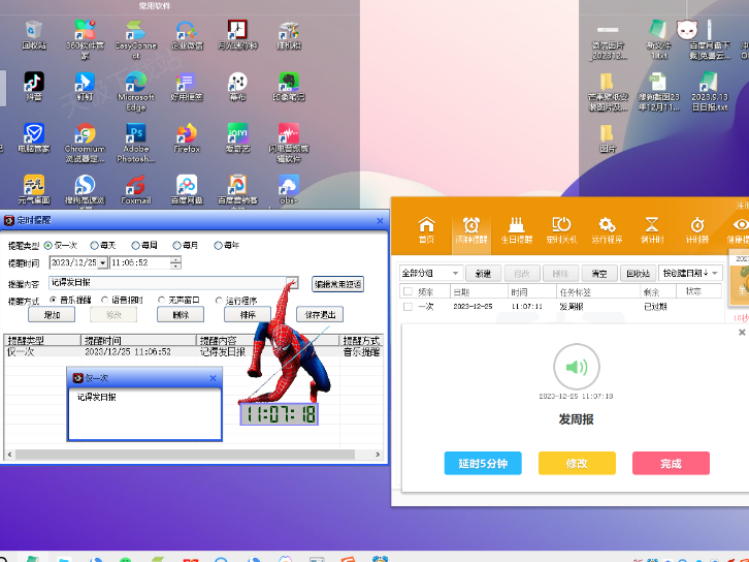749x562 pixels.
Task: Open the 首页 home icon in orange toolbar
Action: [x=426, y=229]
